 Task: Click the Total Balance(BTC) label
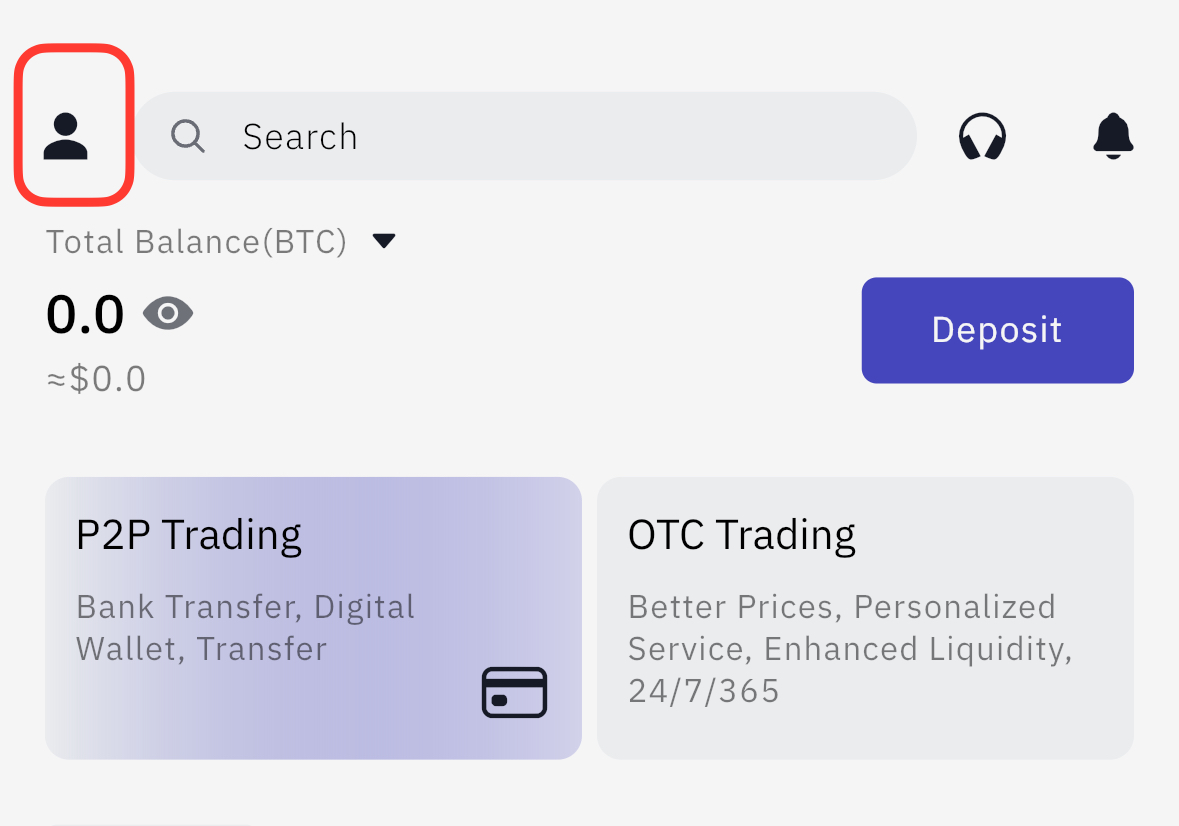[196, 242]
